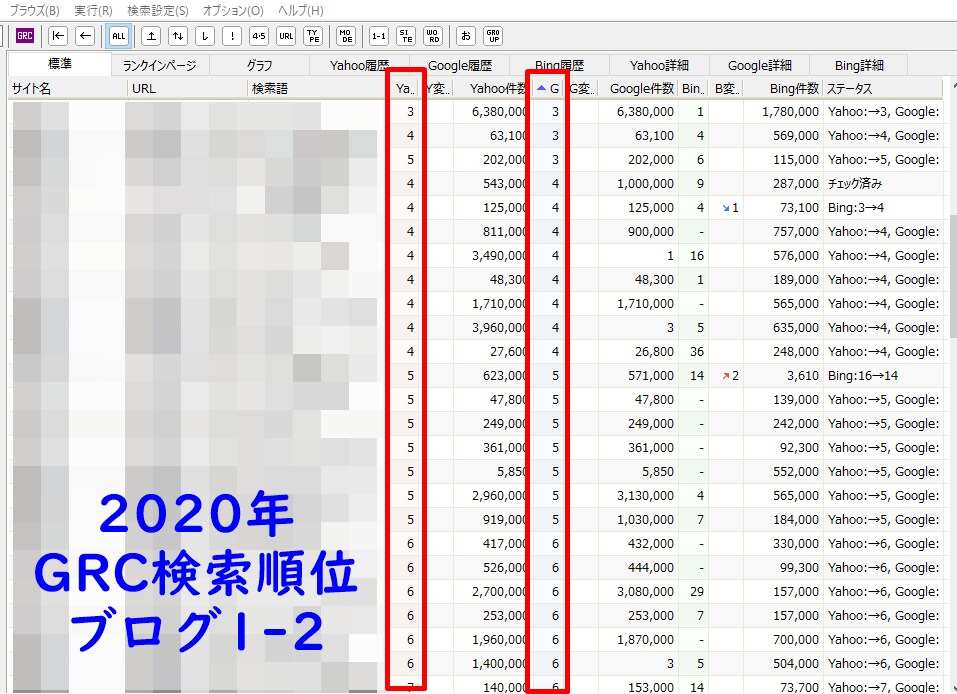Image resolution: width=957 pixels, height=694 pixels.
Task: Select the Bing:16→14 status cell
Action: 883,375
